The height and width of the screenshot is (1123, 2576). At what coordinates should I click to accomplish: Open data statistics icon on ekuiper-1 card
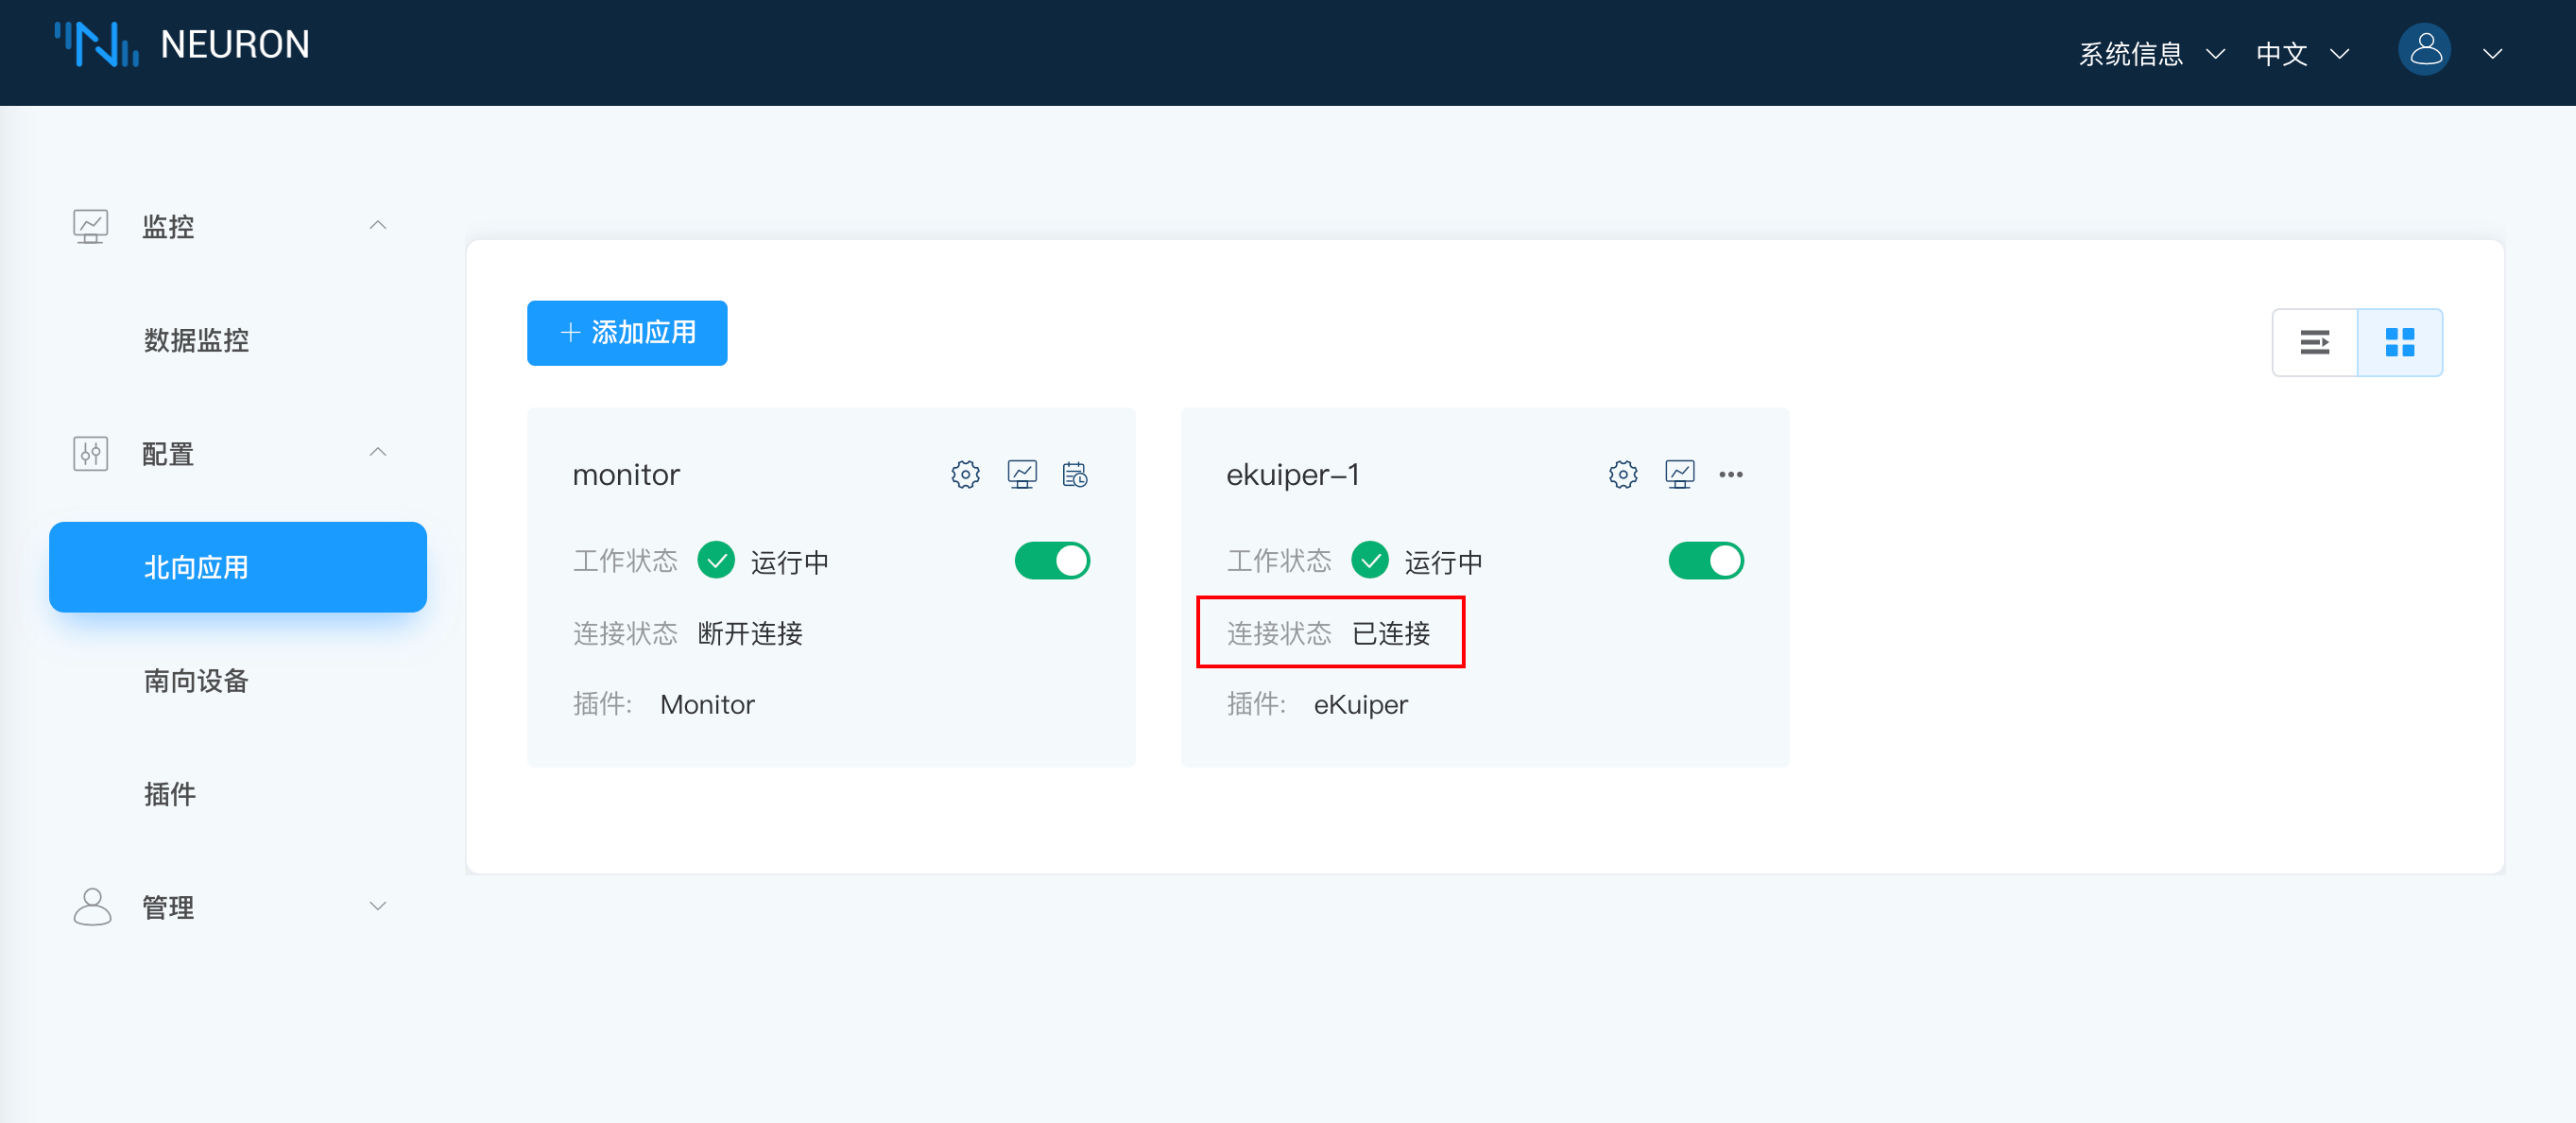pyautogui.click(x=1679, y=474)
